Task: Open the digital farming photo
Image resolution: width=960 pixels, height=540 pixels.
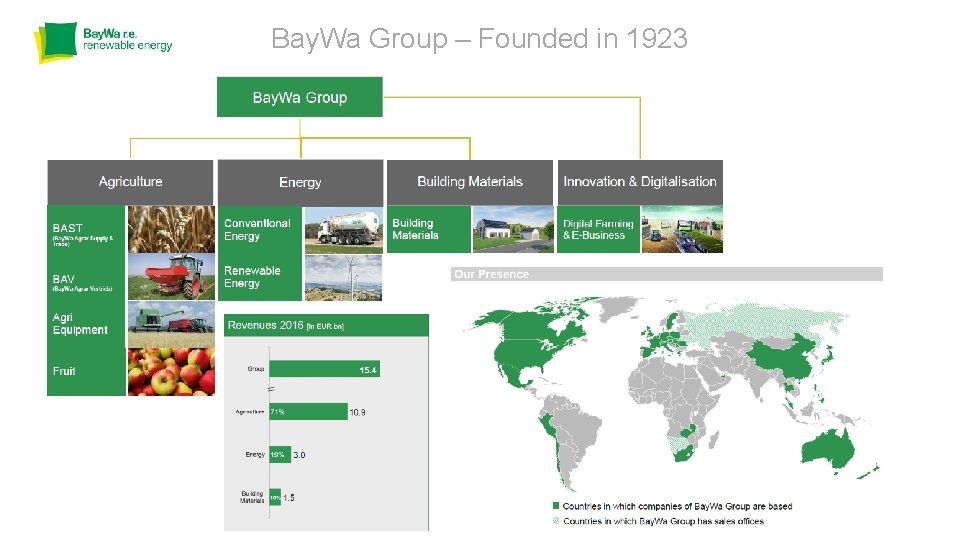Action: tap(682, 229)
